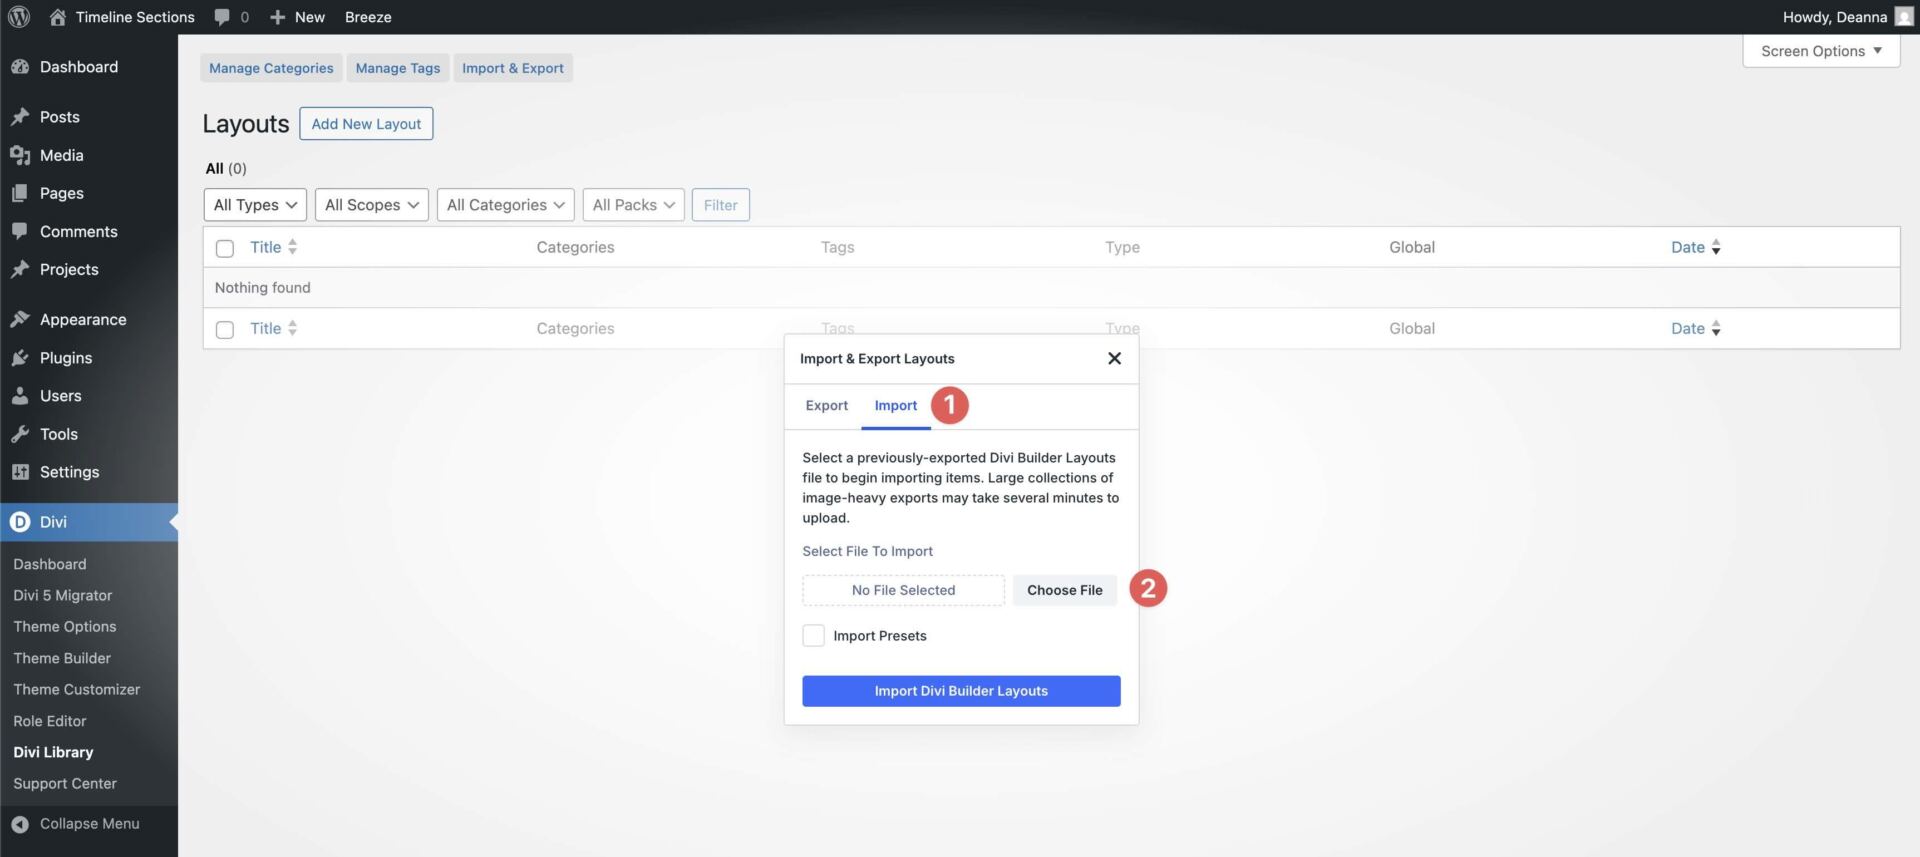This screenshot has width=1920, height=857.
Task: Open the Appearance paintbrush icon
Action: [x=20, y=320]
